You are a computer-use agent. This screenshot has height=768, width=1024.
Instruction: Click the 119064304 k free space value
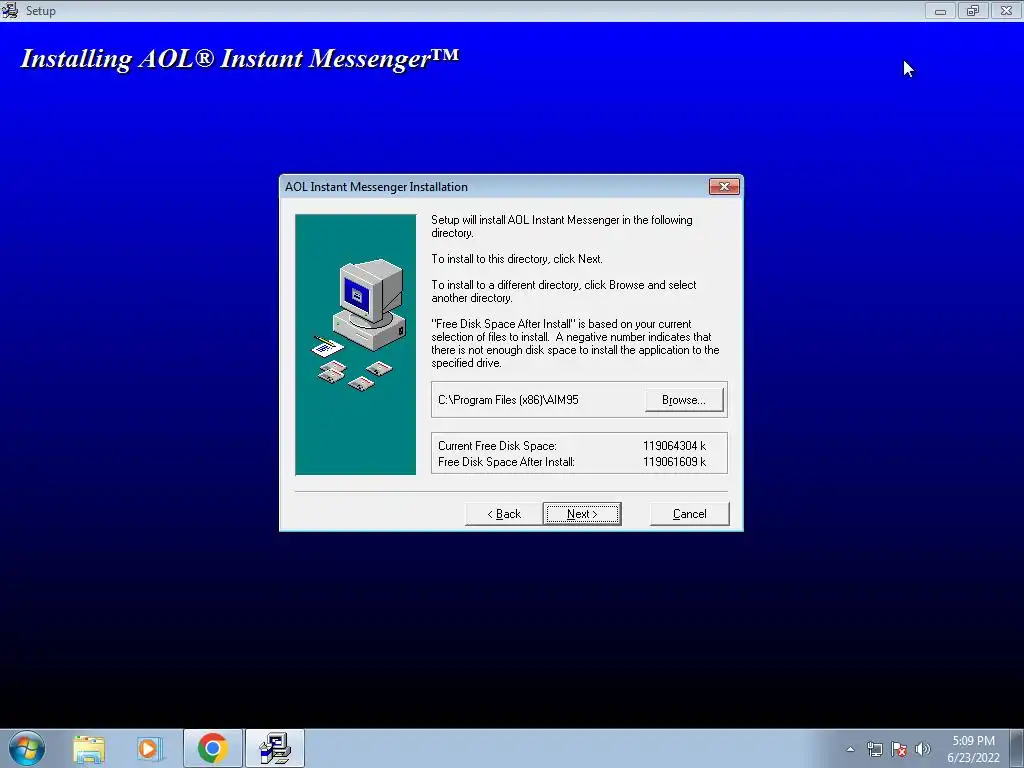(674, 446)
